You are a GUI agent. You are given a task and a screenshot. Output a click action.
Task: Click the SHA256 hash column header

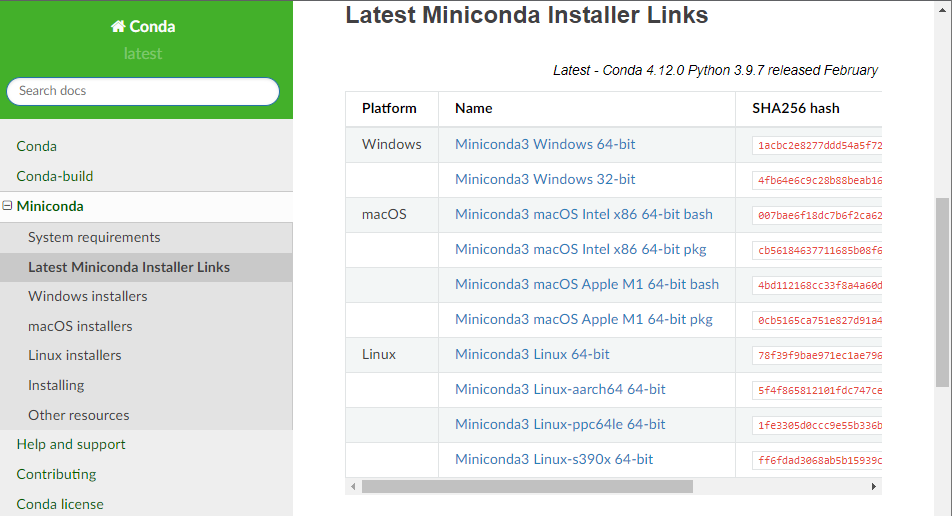[796, 109]
